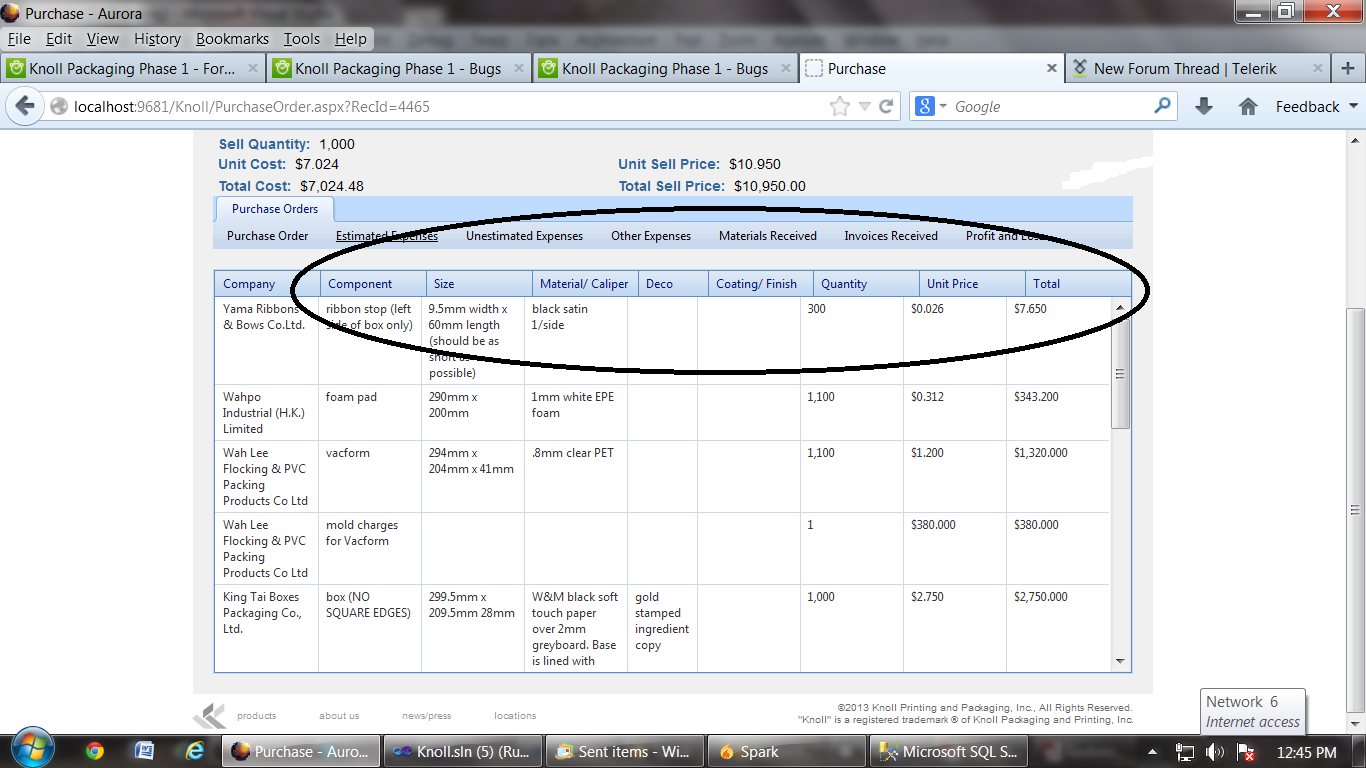Select the King Tai Boxes Packaging Co. cell
Screen dimensions: 1366x768
[x=267, y=628]
